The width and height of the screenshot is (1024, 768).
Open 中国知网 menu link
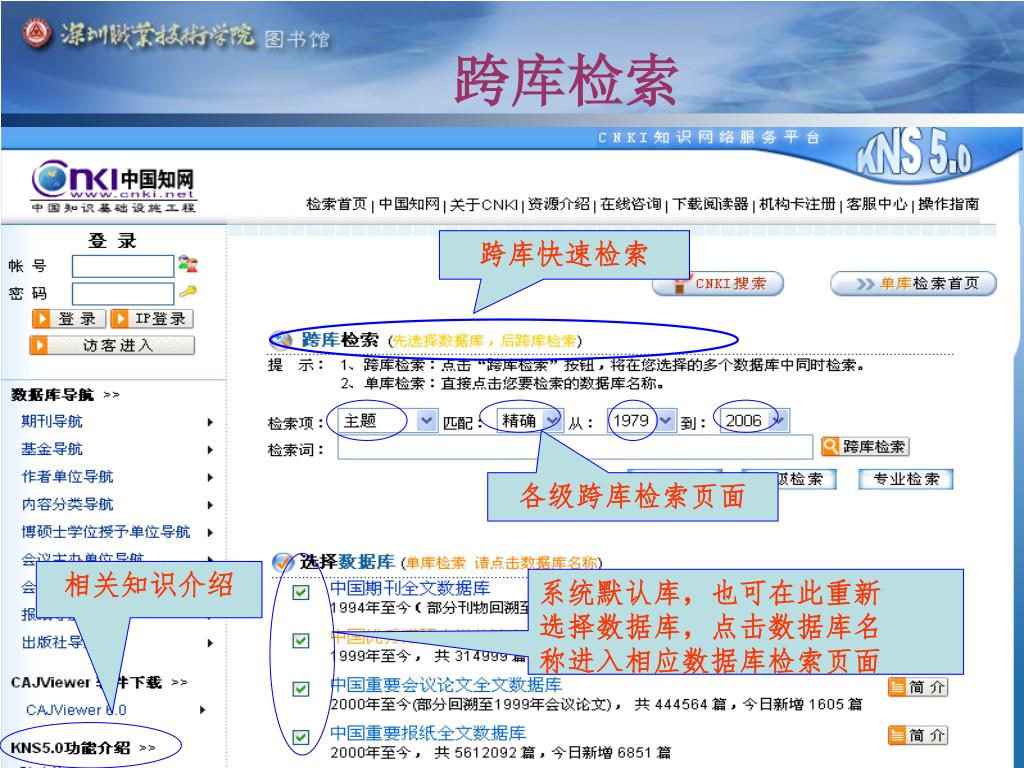tap(409, 204)
